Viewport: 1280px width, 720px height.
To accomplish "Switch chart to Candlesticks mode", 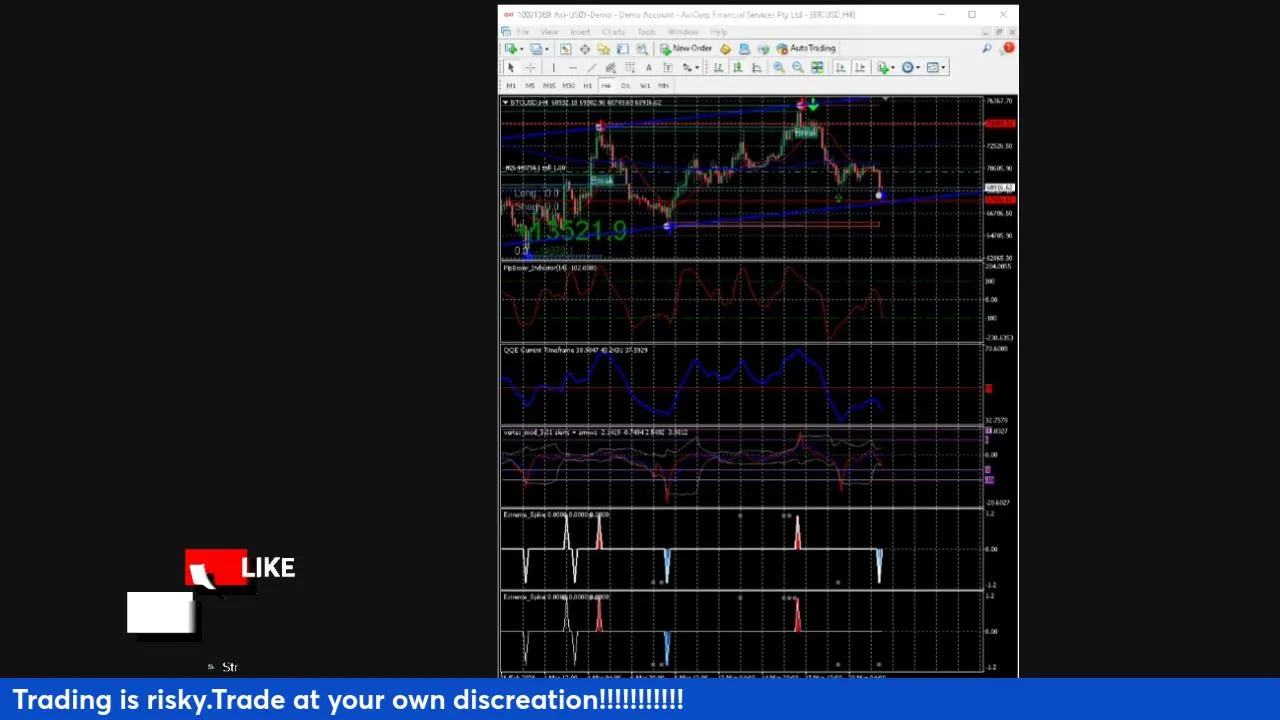I will (x=738, y=67).
